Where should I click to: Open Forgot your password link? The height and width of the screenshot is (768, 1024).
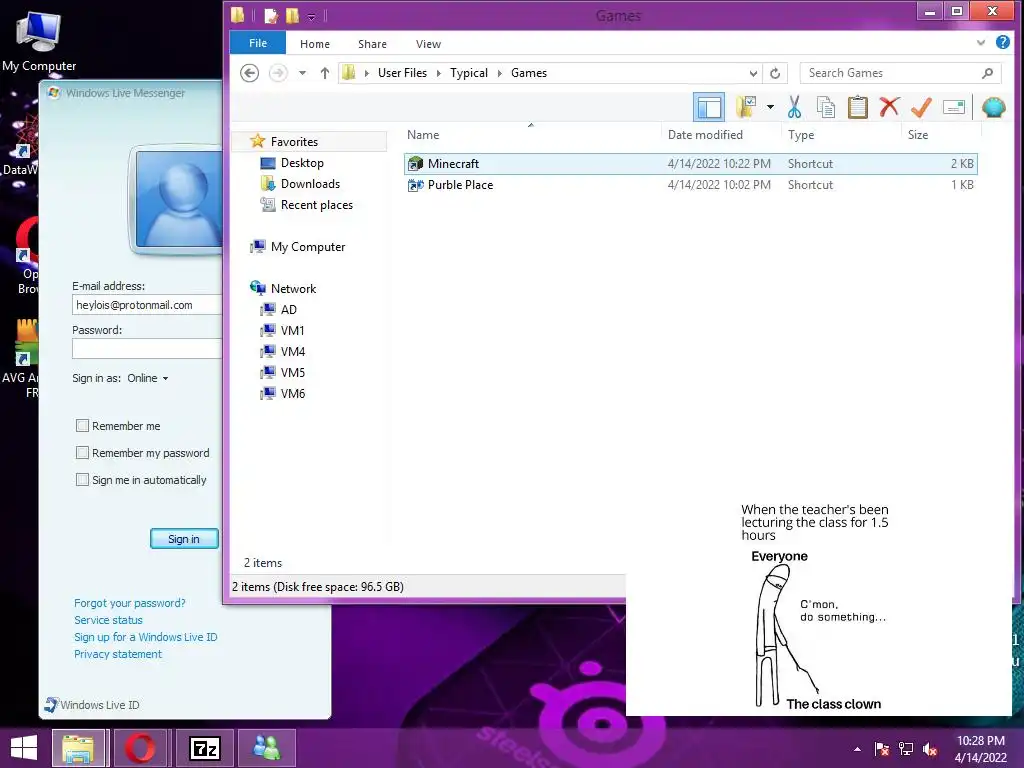click(129, 603)
